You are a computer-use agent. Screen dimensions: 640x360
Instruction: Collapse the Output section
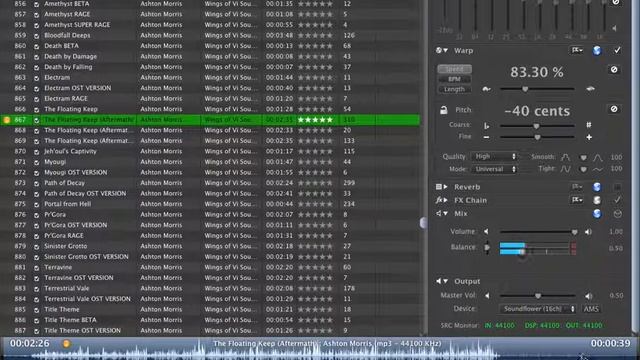(x=445, y=281)
